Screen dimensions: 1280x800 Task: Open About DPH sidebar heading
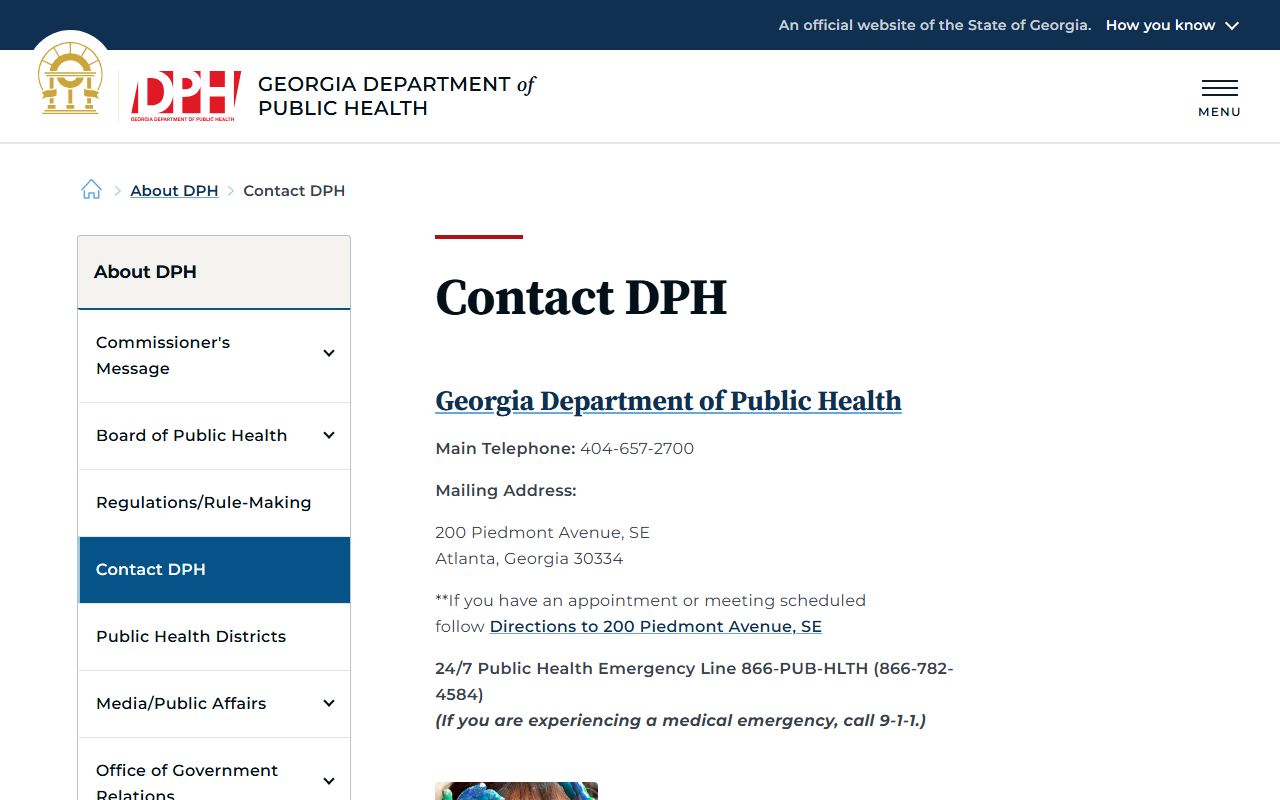tap(145, 272)
